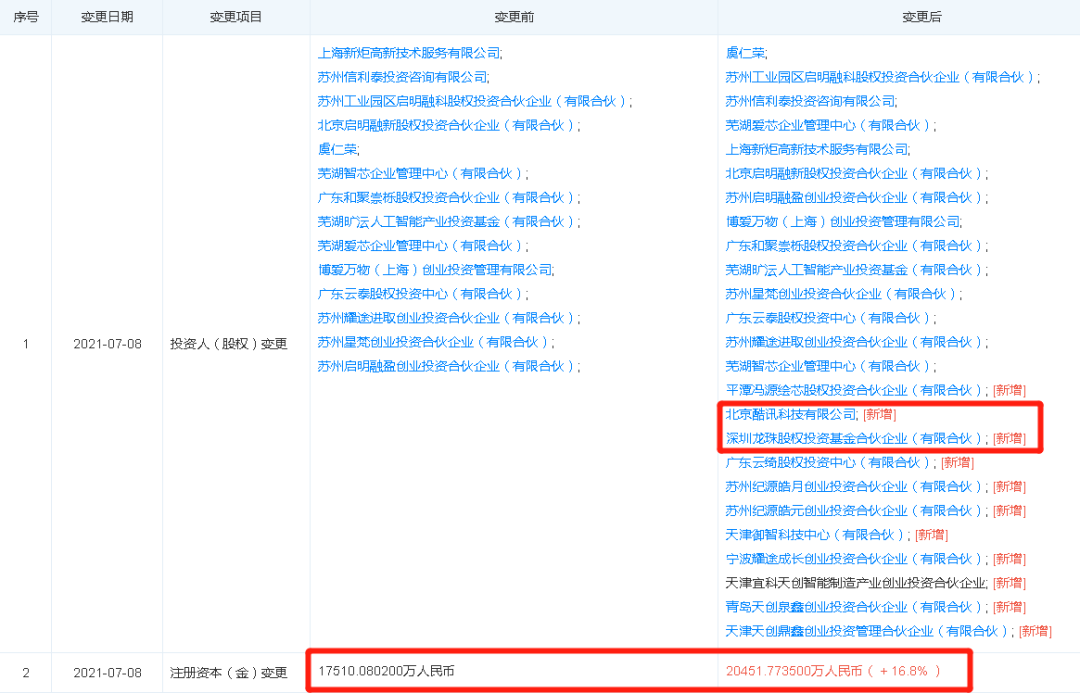Open 青岛天创泉鑫创业投资合伙企业 link
Screen dimensions: 1080x693
tap(855, 606)
